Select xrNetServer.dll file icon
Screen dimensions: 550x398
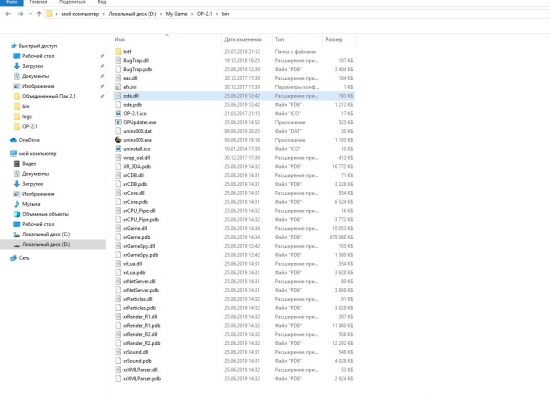coord(118,281)
